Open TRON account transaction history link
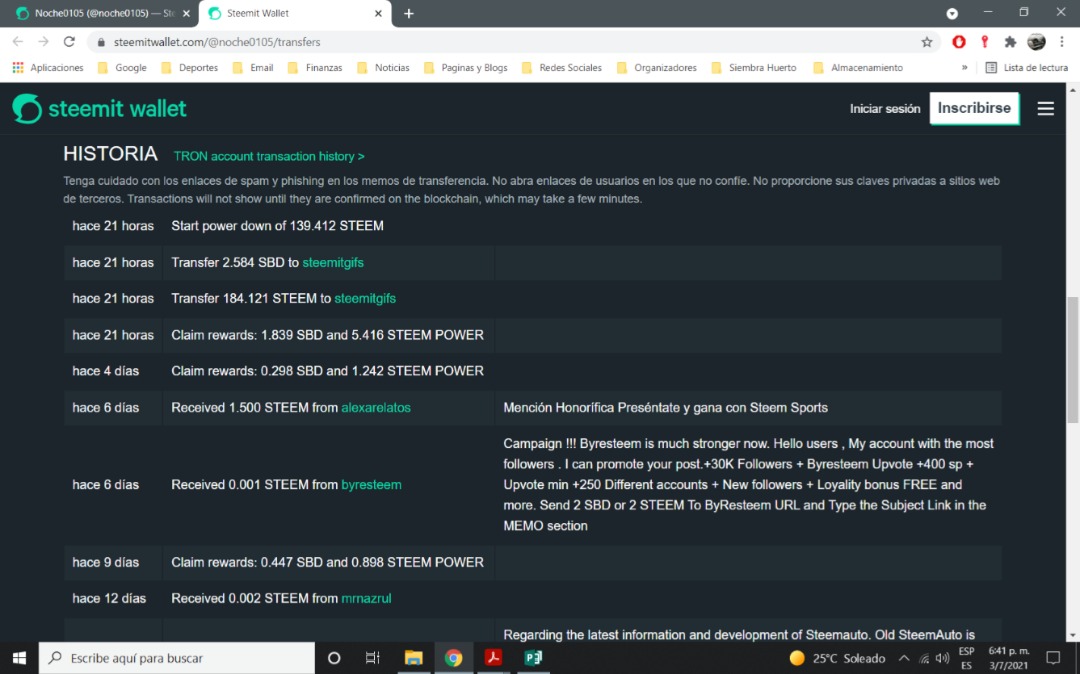 (x=269, y=156)
